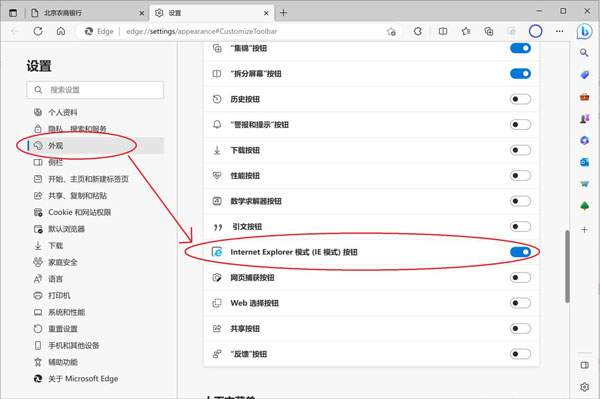Switch to the 北京农商银行 tab
Viewport: 600px width, 399px height.
point(87,13)
